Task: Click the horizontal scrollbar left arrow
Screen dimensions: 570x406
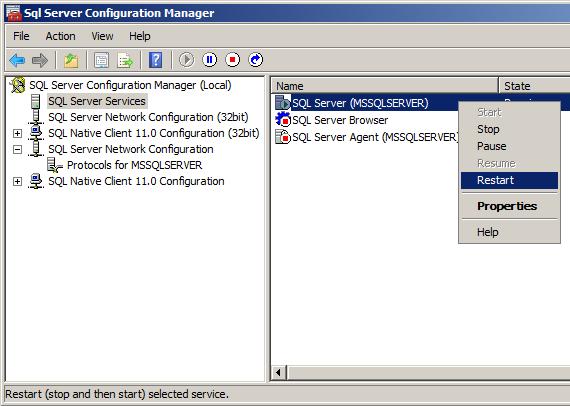Action: (279, 373)
